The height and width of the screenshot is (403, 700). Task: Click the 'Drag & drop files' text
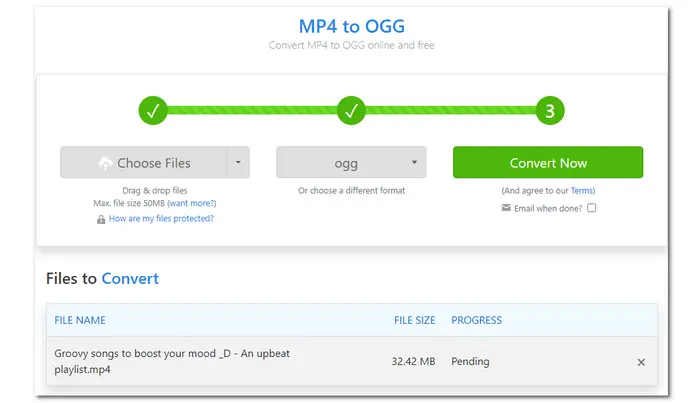[x=155, y=191]
